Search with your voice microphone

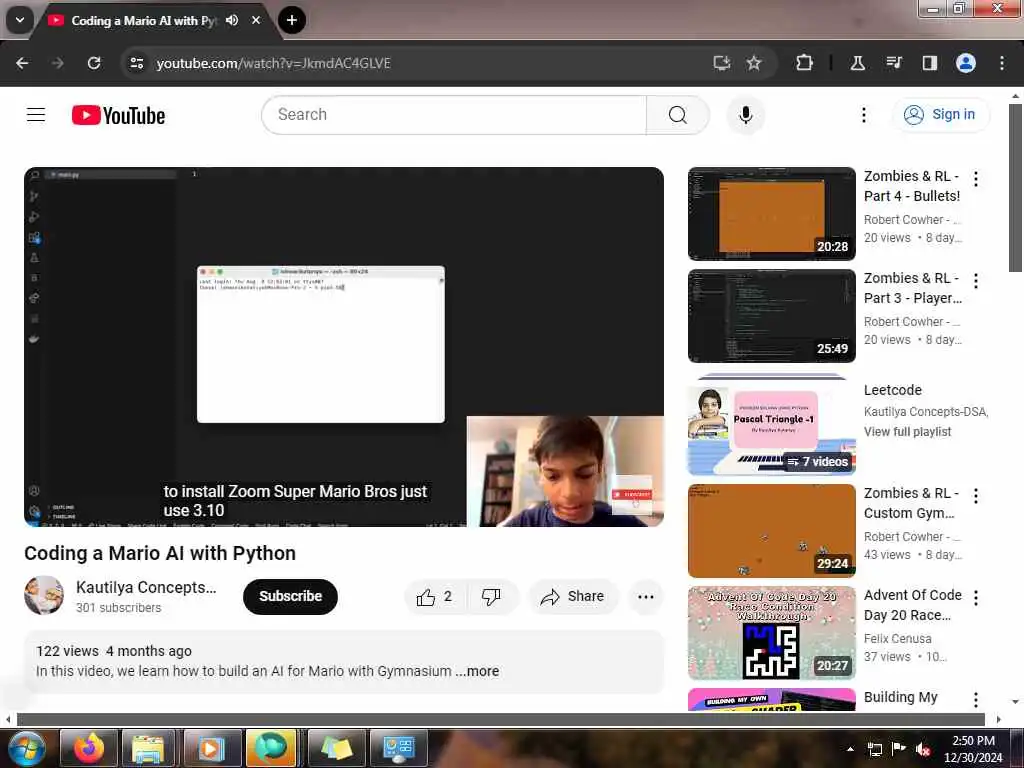(745, 115)
